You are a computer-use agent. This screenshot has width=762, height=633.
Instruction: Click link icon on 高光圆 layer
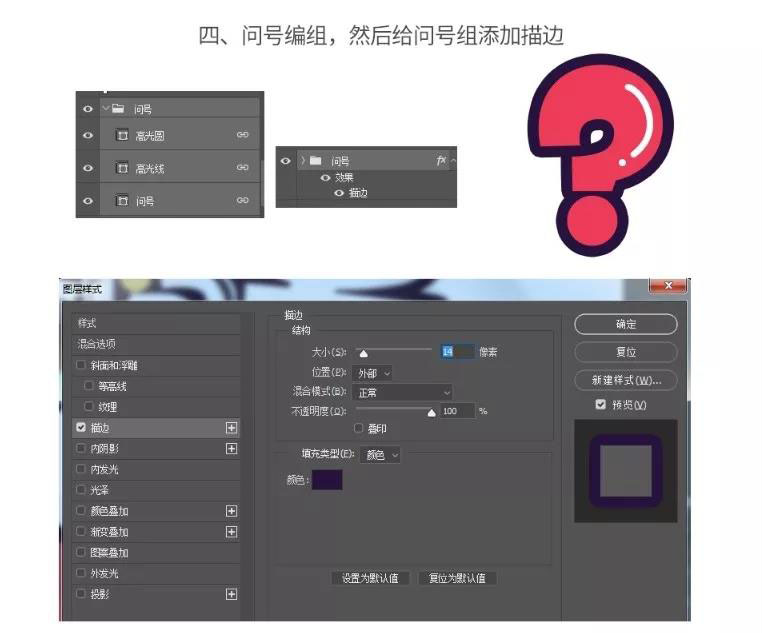242,135
